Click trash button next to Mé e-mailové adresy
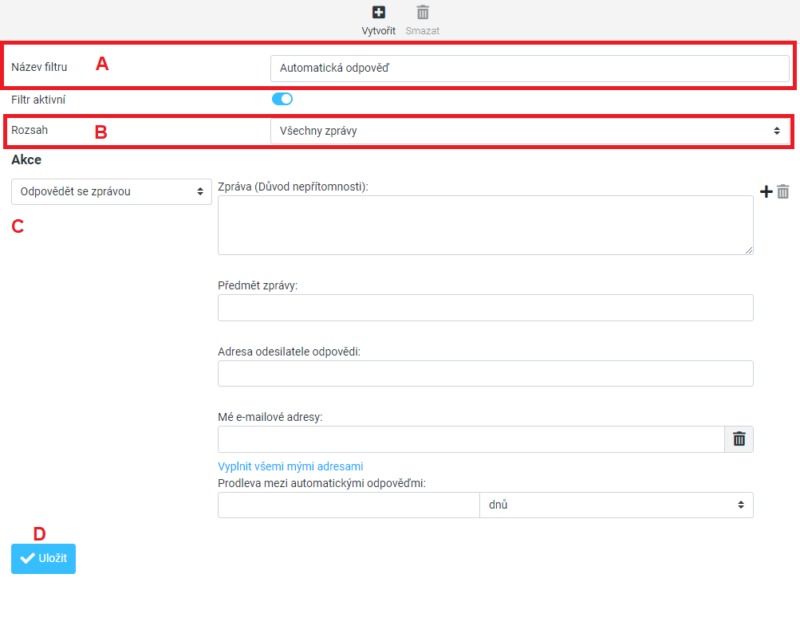Image resolution: width=800 pixels, height=633 pixels. pyautogui.click(x=738, y=439)
